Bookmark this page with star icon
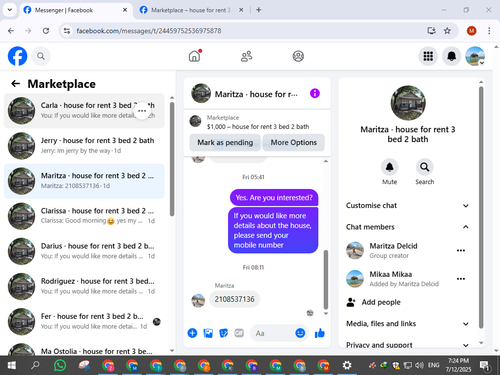Image resolution: width=500 pixels, height=375 pixels. 447,31
